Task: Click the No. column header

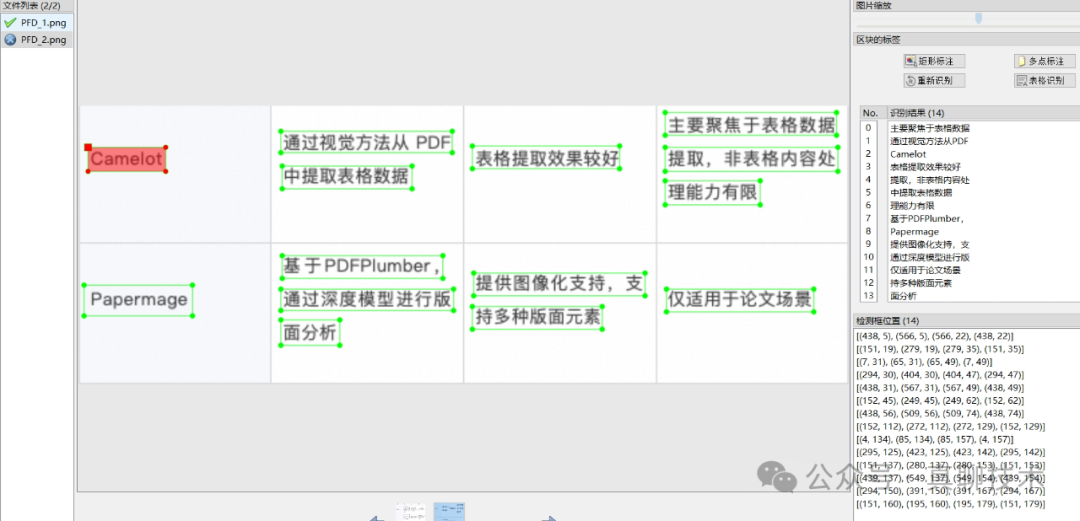Action: tap(870, 113)
